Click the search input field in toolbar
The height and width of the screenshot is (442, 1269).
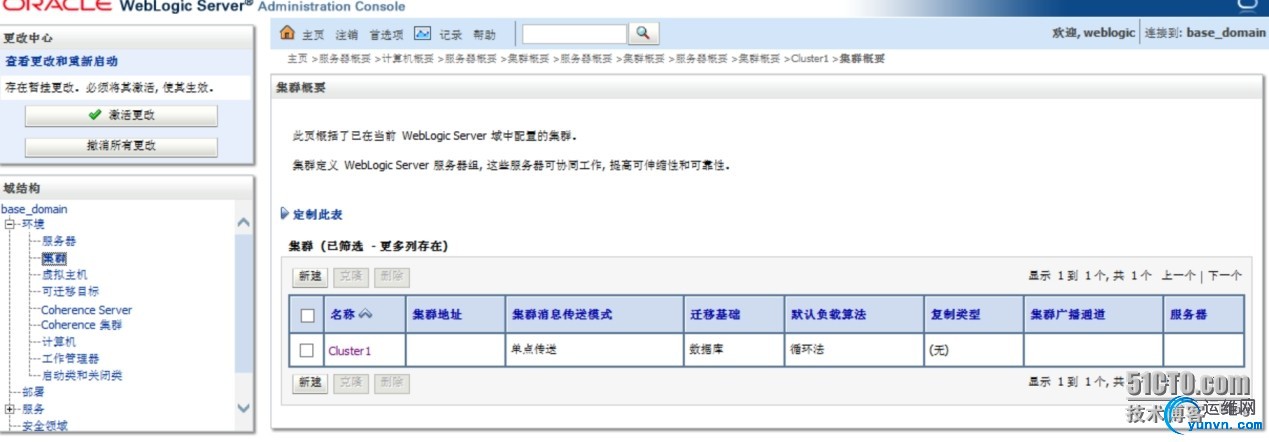coord(574,34)
